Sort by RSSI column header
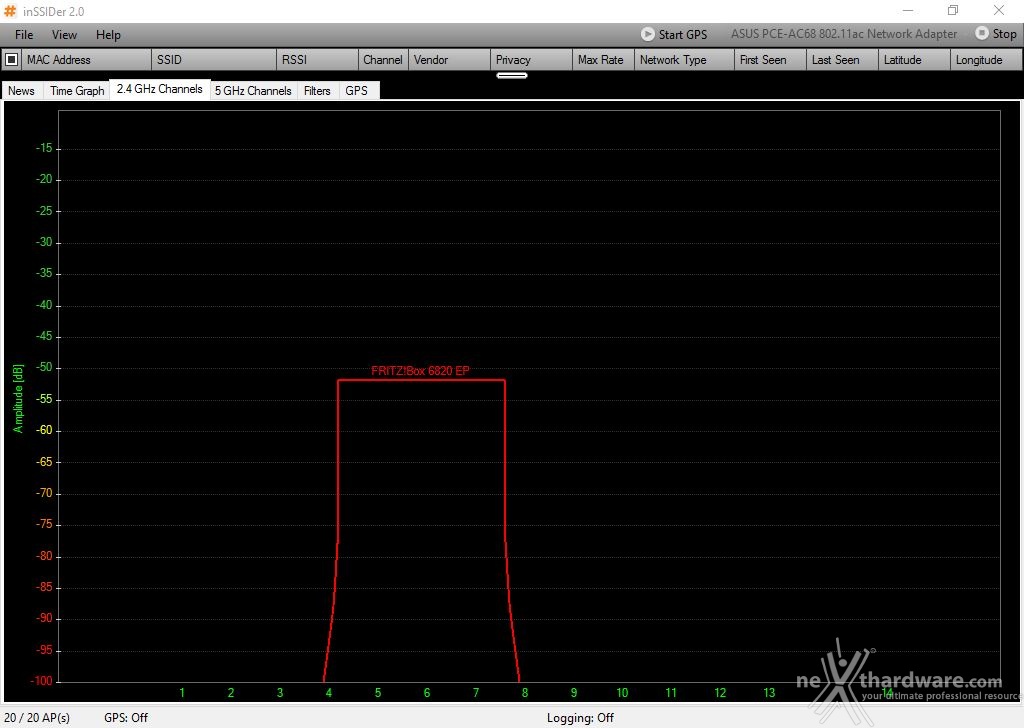 [x=317, y=59]
